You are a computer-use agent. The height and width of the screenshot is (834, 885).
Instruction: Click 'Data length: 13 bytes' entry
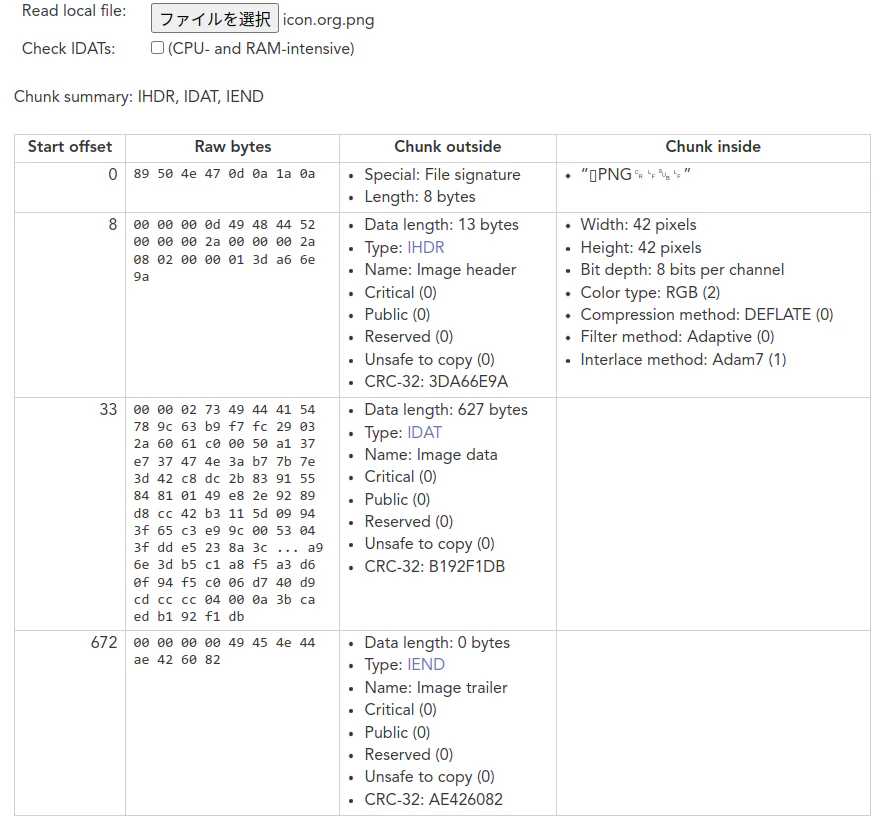(441, 225)
